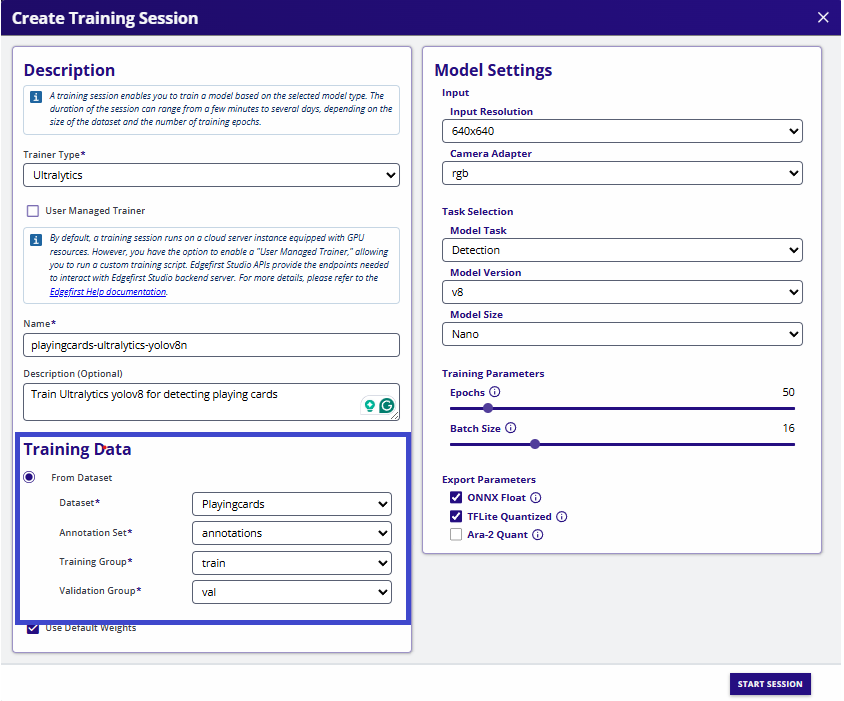Screen dimensions: 844x701
Task: Open the Model Size dropdown
Action: [623, 334]
